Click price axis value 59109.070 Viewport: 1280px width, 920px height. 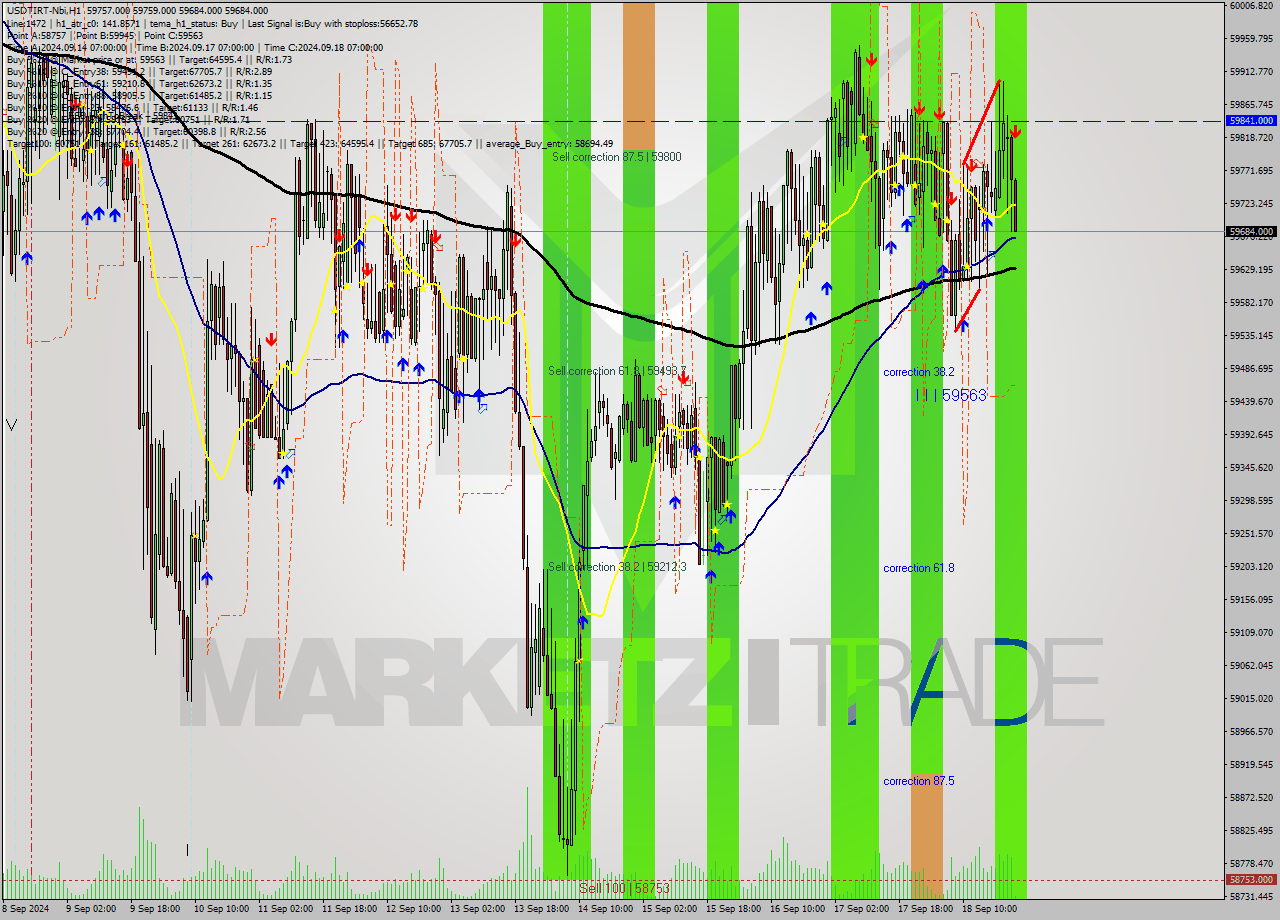click(x=1251, y=632)
